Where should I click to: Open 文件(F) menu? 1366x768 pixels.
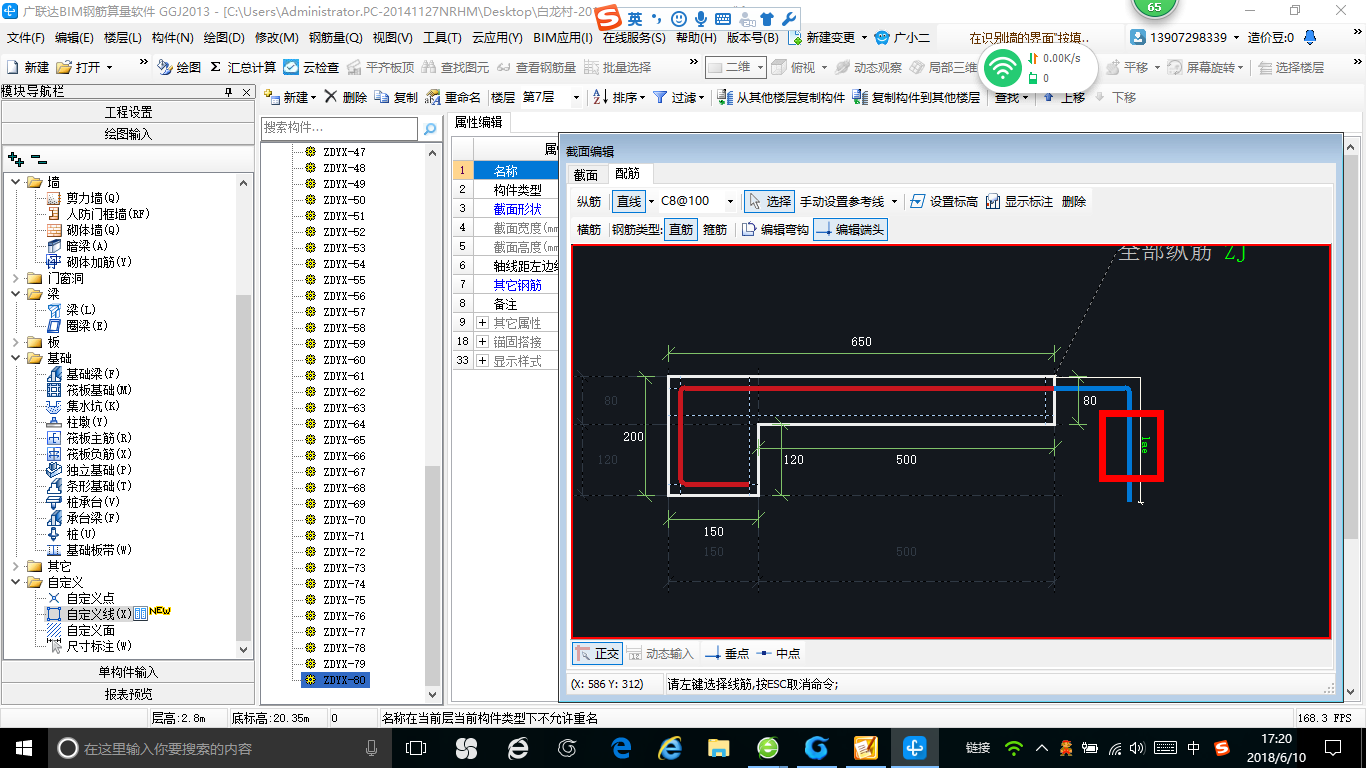pos(26,38)
